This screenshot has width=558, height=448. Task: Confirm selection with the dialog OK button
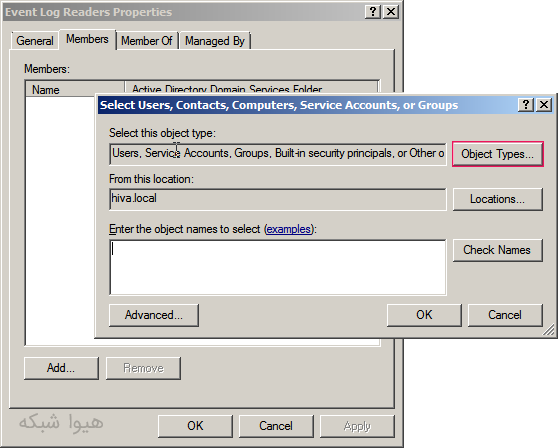(x=424, y=315)
